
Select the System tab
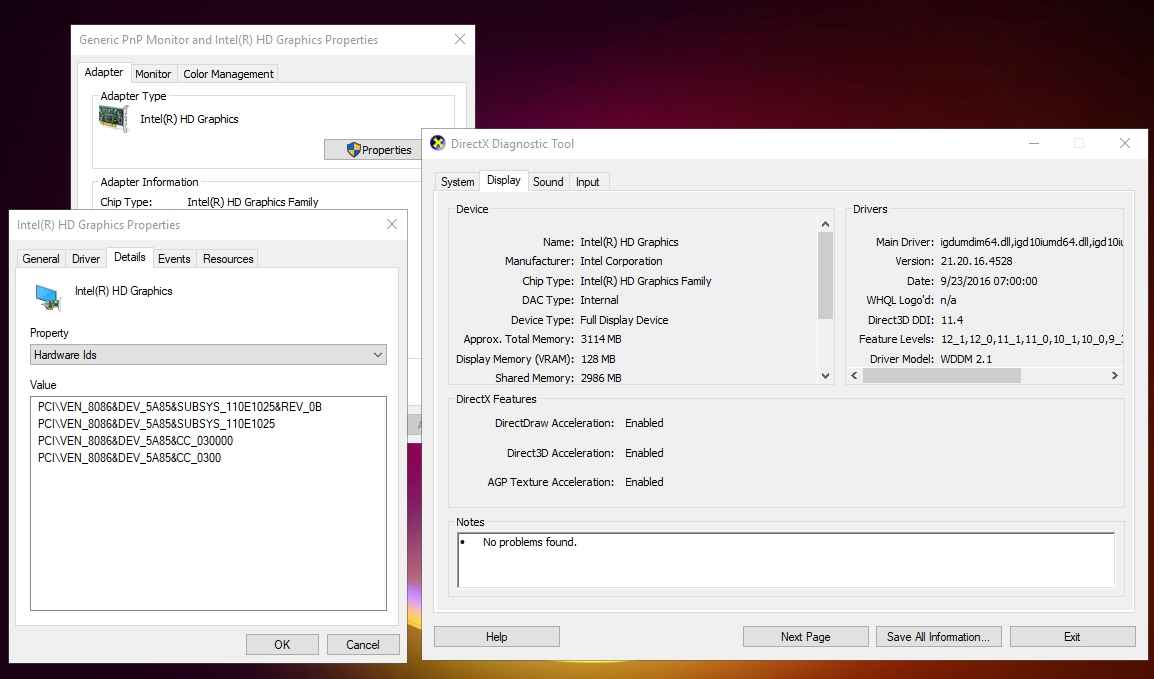coord(457,182)
